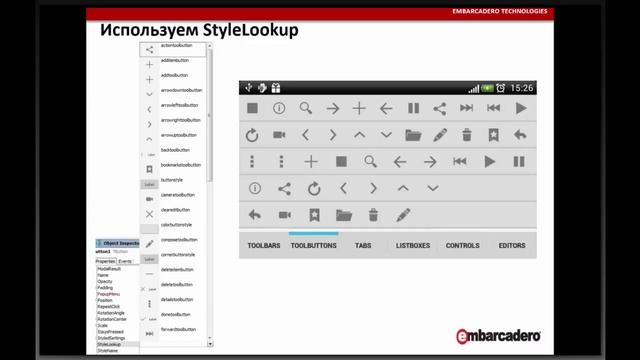Tap the first vertical three-dots details icon

click(x=252, y=162)
